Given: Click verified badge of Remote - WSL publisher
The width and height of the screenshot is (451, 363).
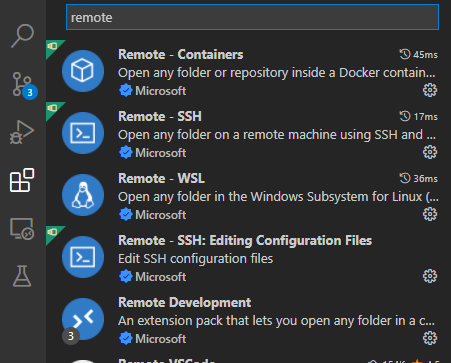Looking at the screenshot, I should tap(126, 215).
